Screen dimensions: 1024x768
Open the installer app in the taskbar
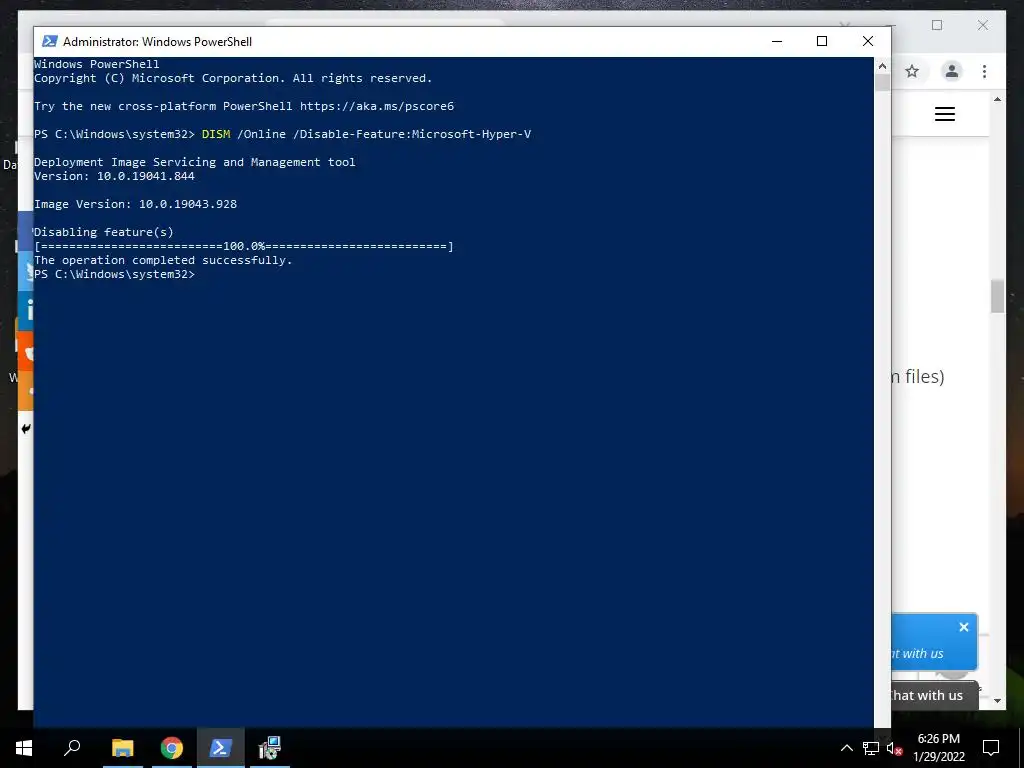[269, 748]
